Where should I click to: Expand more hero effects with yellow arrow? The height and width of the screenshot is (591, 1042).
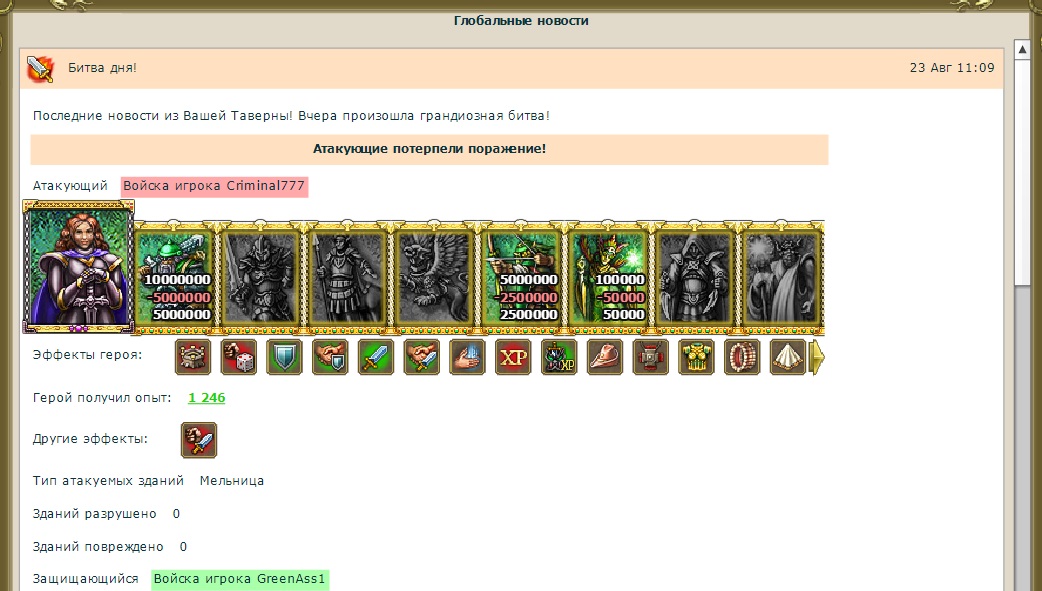coord(818,358)
